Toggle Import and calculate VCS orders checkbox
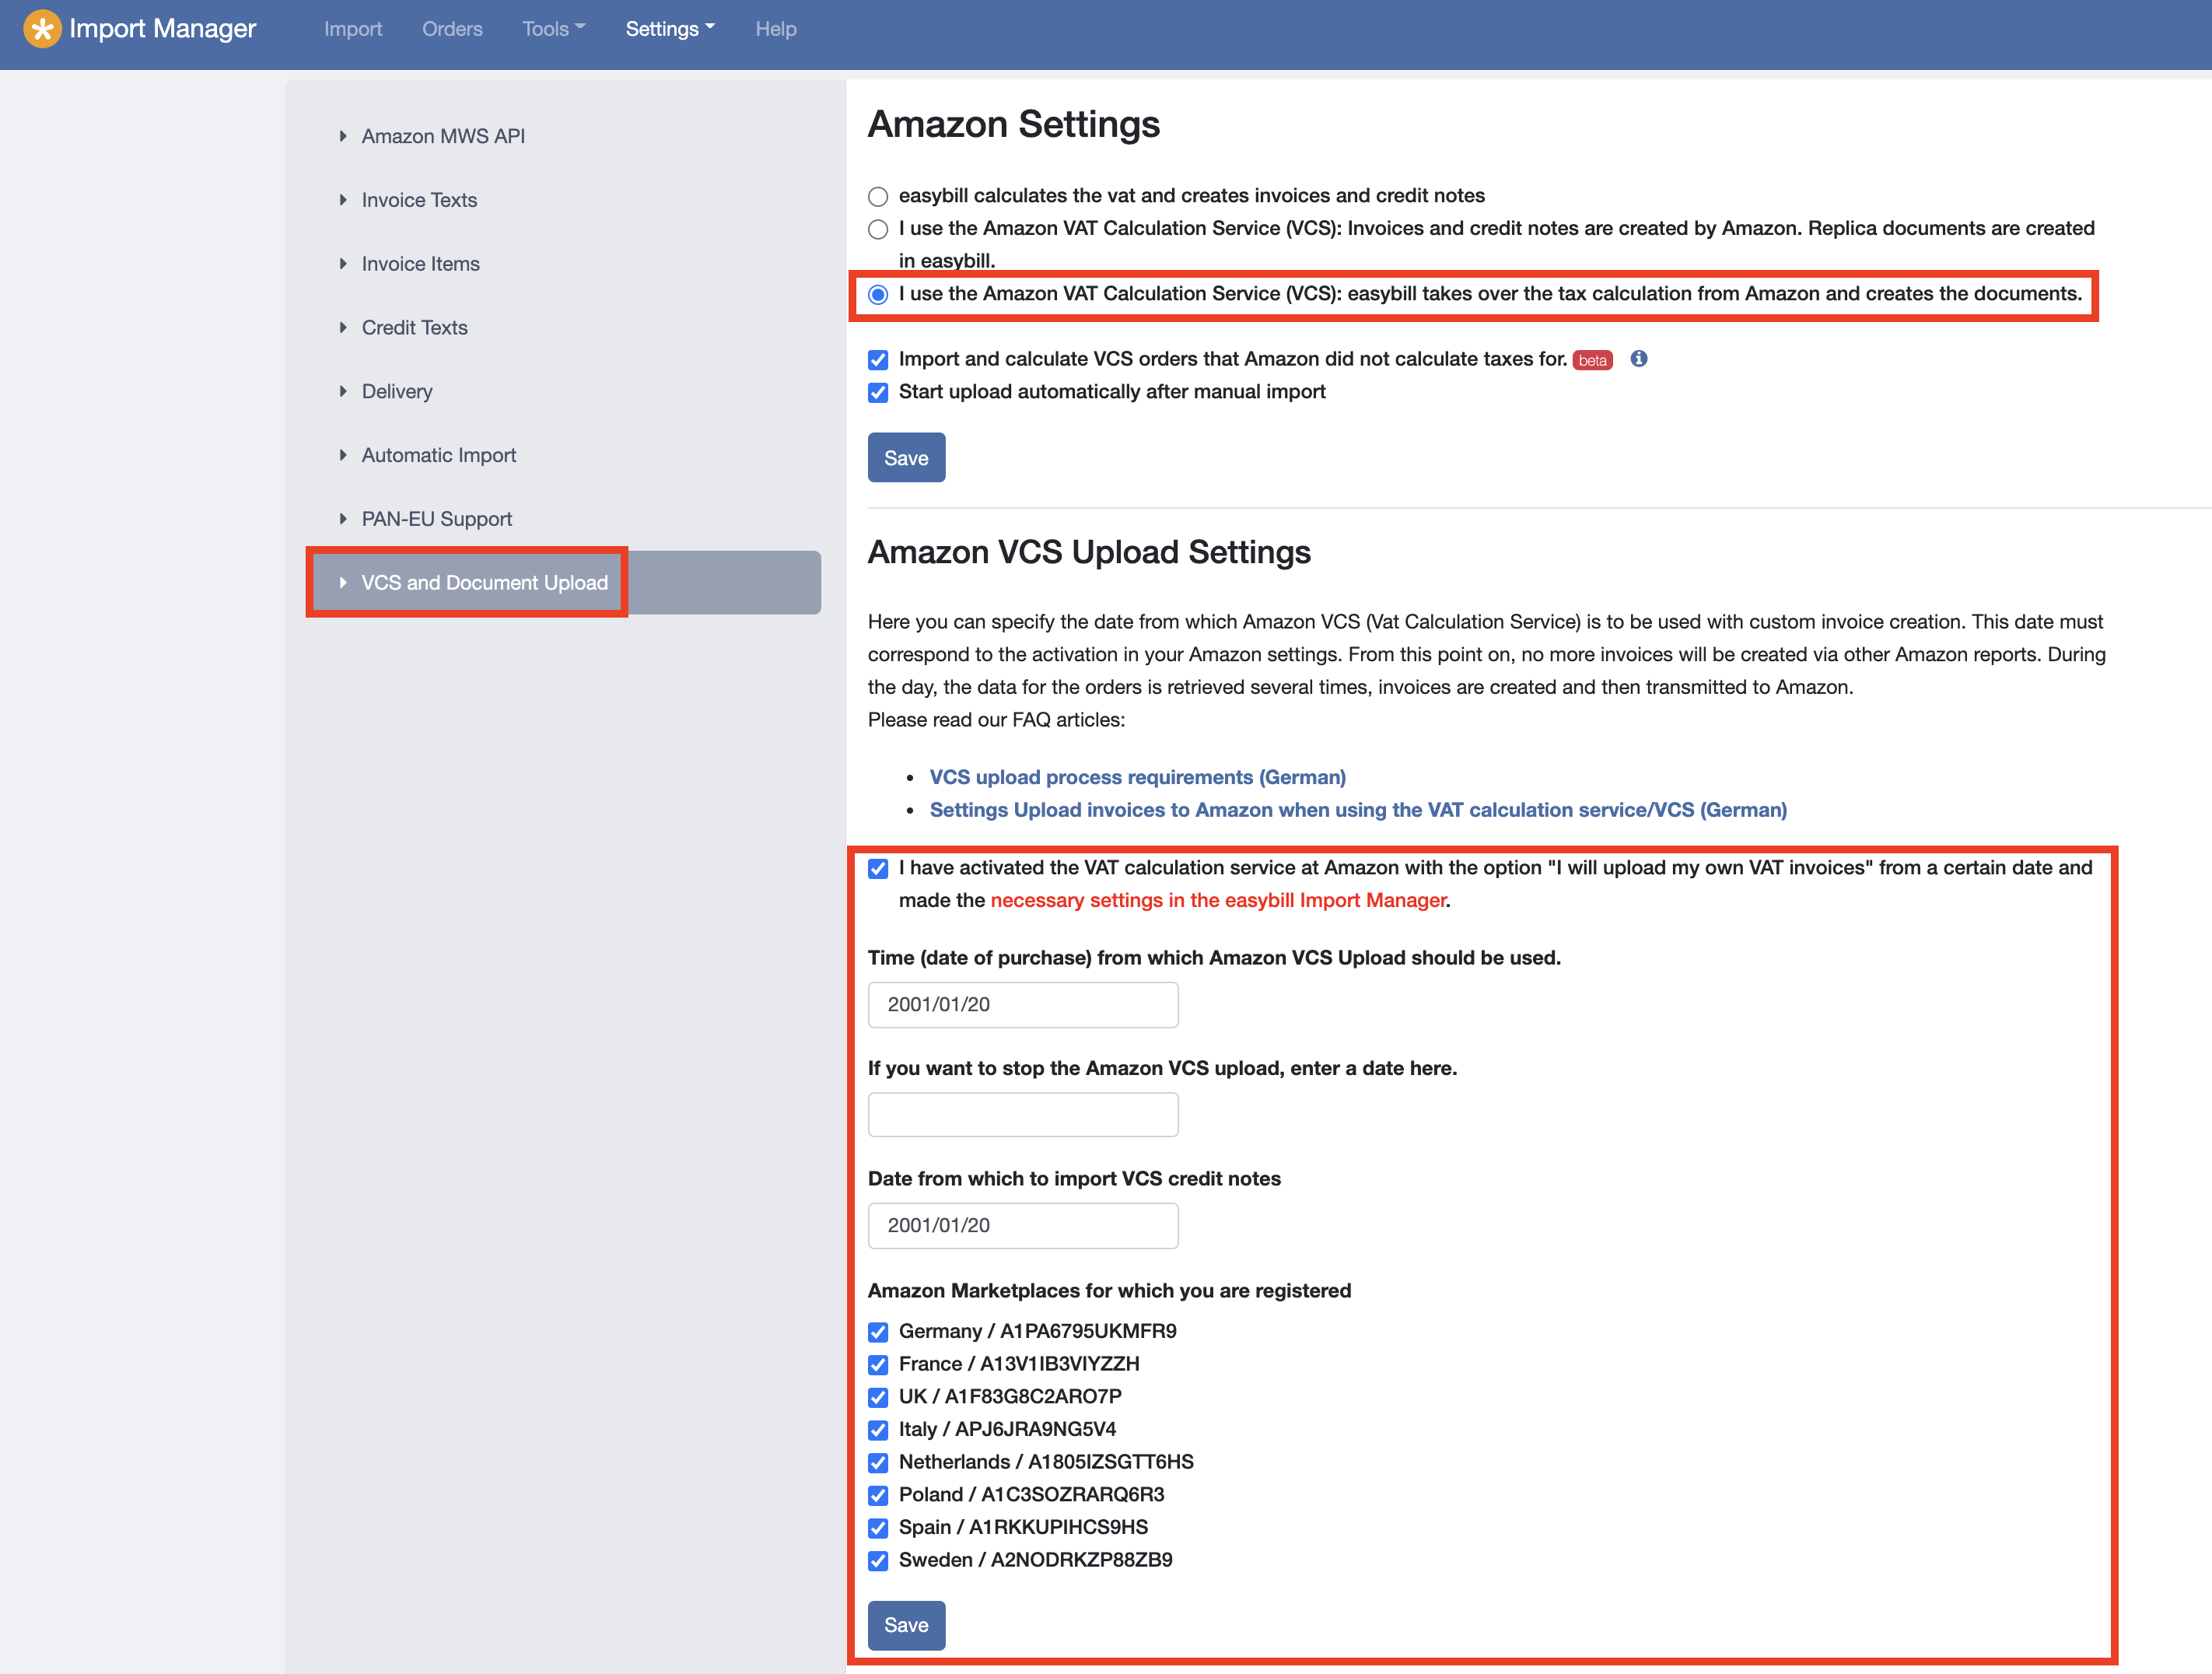 878,360
